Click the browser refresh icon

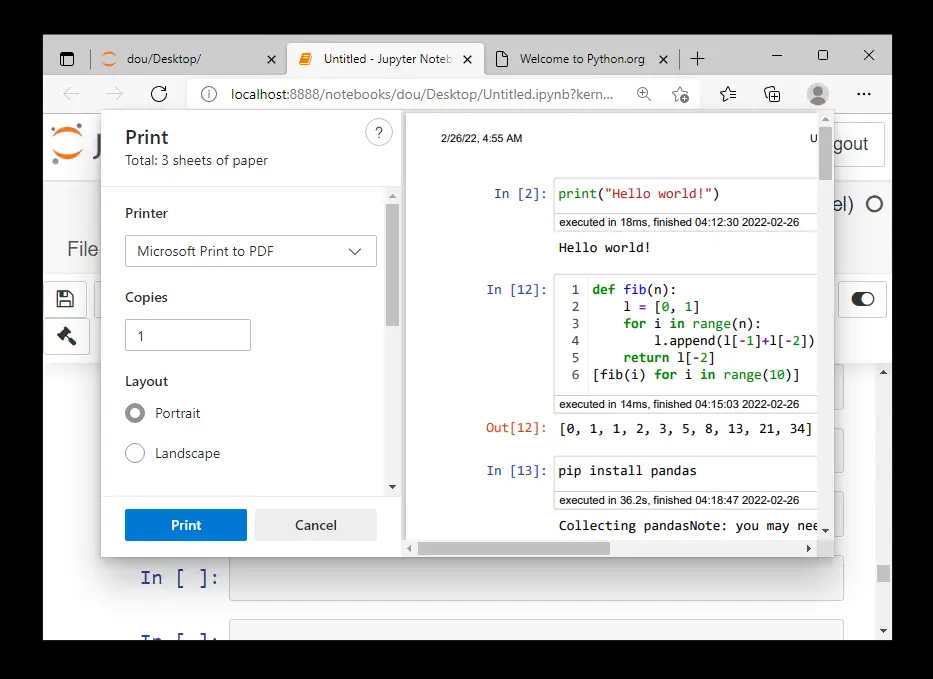point(158,94)
